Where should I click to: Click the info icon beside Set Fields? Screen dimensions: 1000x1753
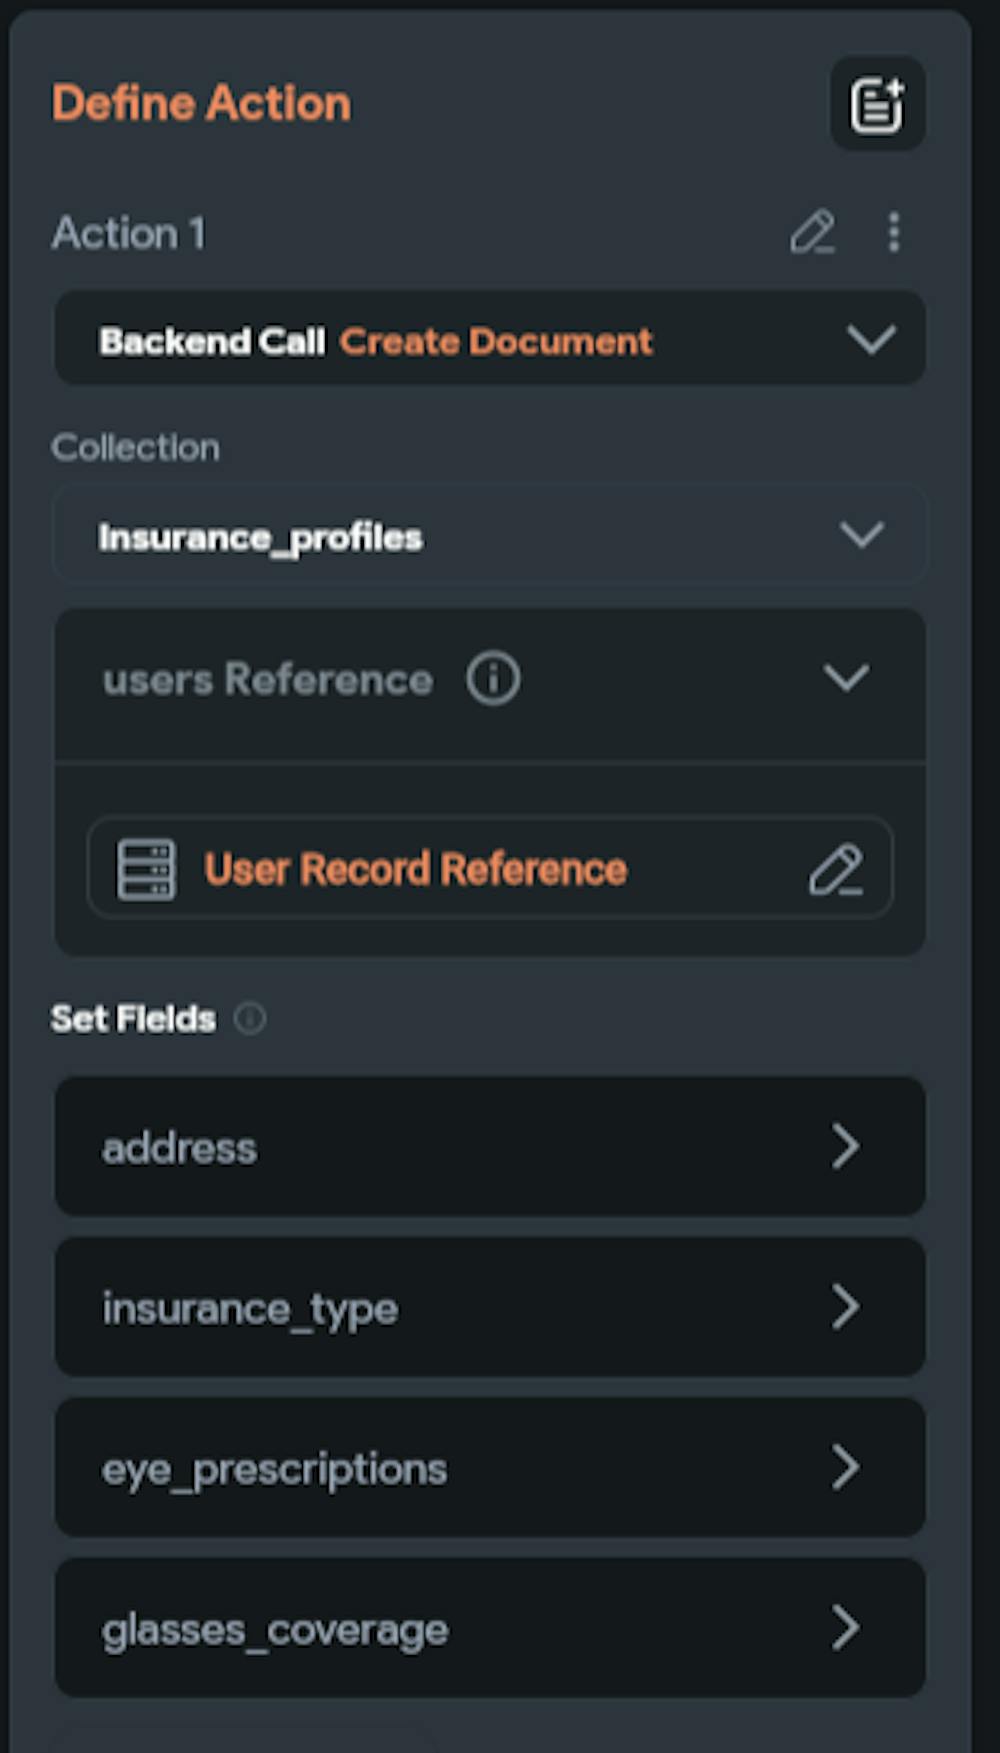250,1018
